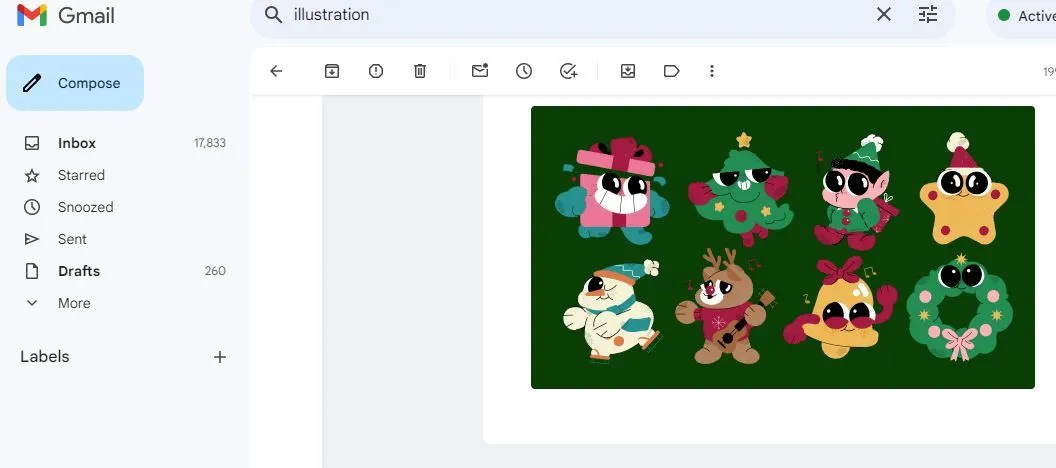Image resolution: width=1056 pixels, height=468 pixels.
Task: Open the More options three-dot menu
Action: [x=712, y=71]
